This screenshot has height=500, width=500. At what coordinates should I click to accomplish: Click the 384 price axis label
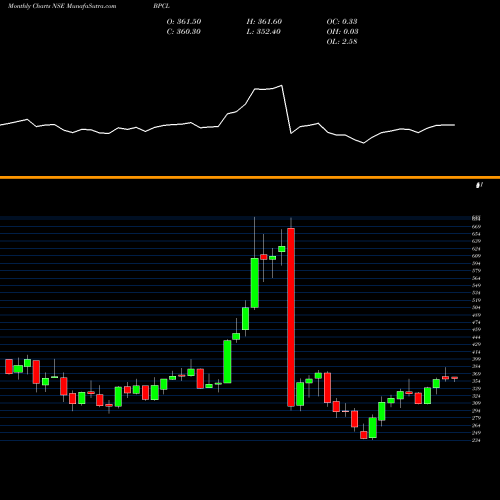(x=476, y=366)
